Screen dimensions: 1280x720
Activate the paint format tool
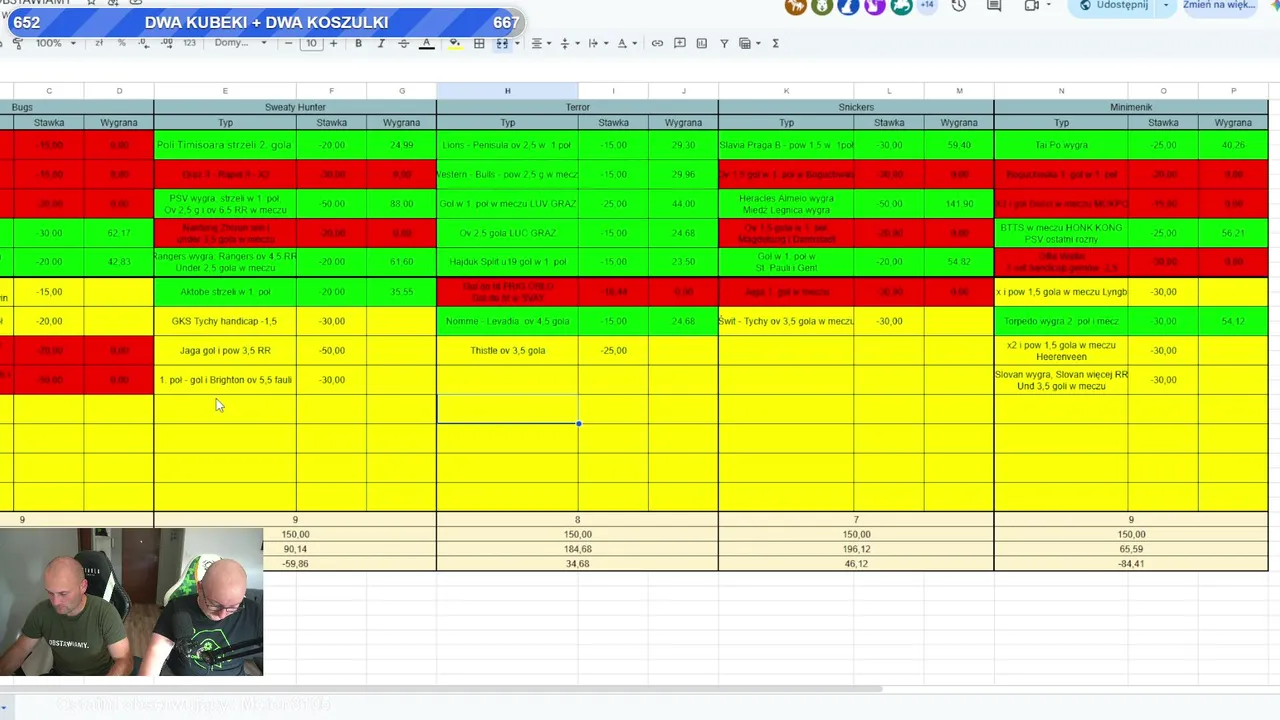click(17, 44)
